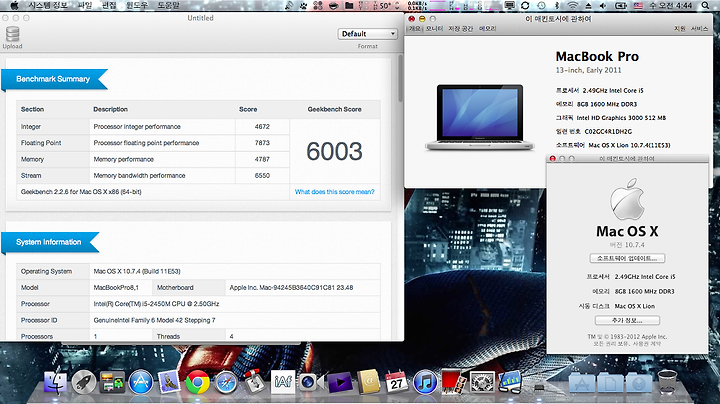Image resolution: width=720 pixels, height=404 pixels.
Task: Open iTunes from the Dock
Action: click(x=425, y=382)
